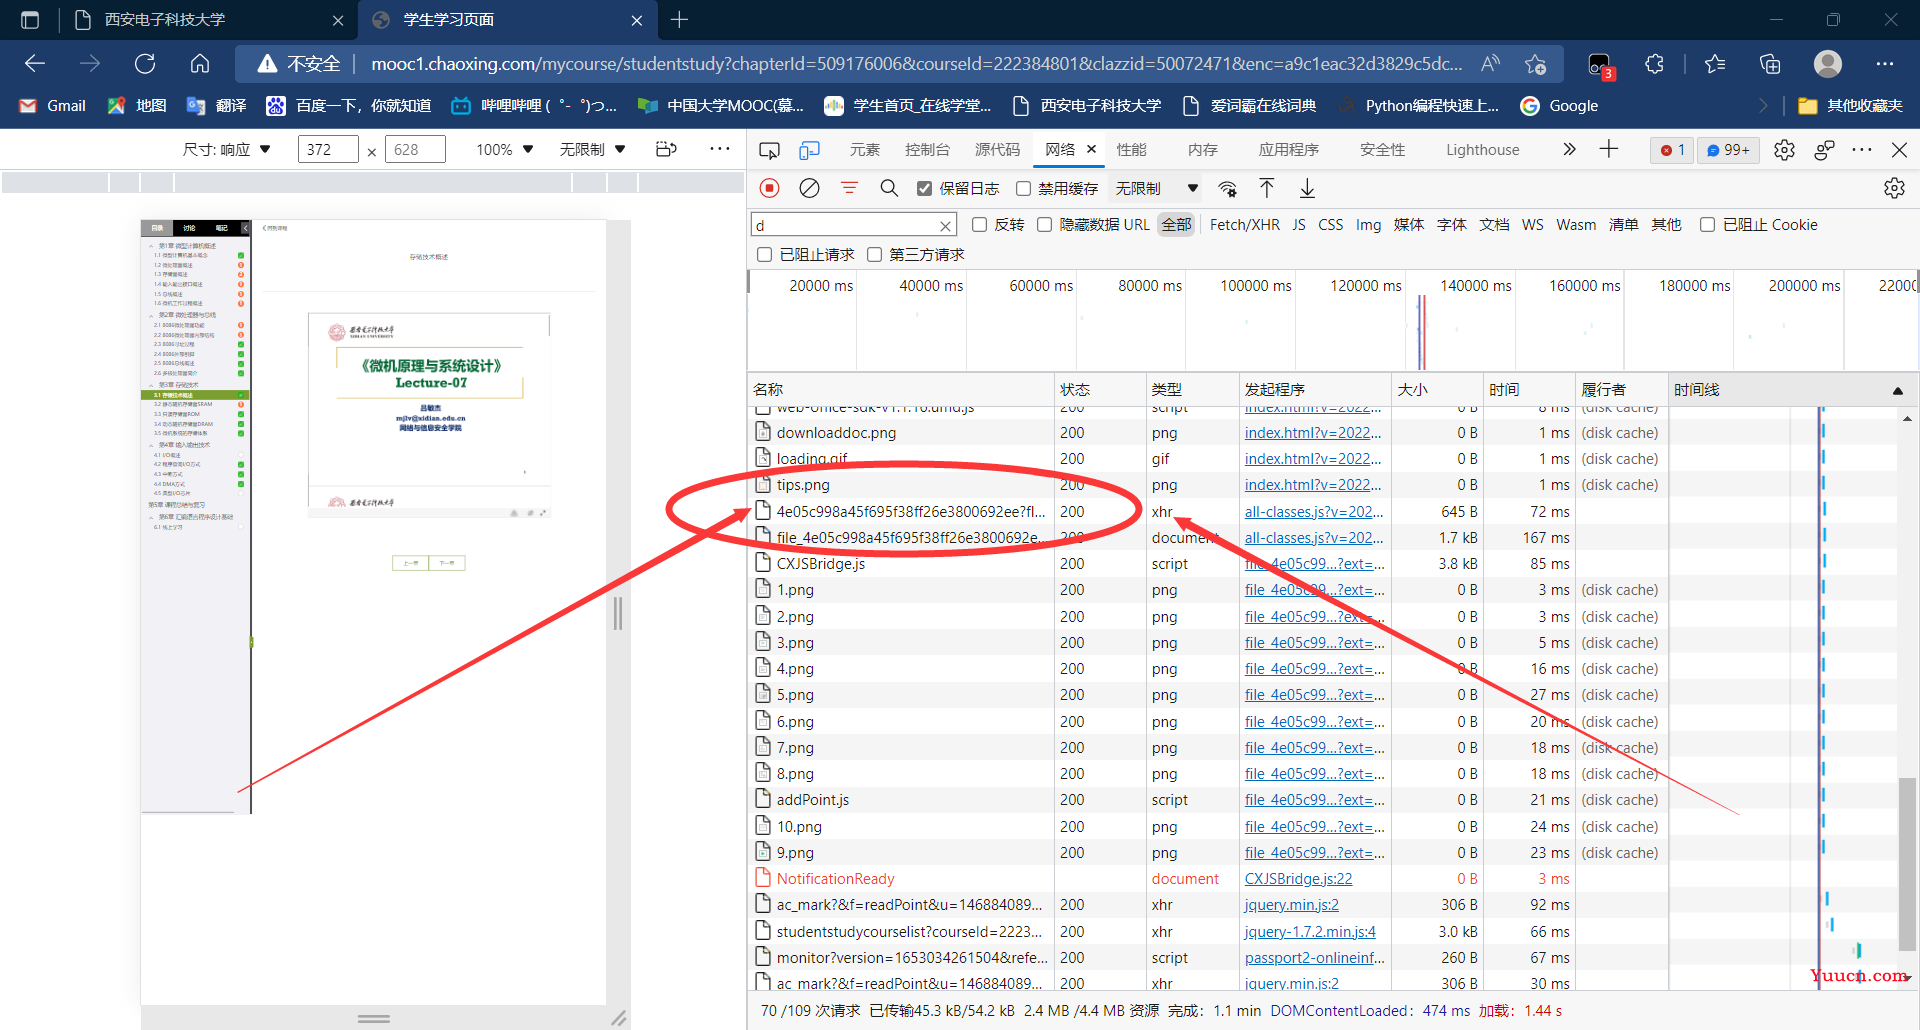This screenshot has height=1030, width=1920.
Task: Click the viewport height field 628
Action: tap(415, 150)
